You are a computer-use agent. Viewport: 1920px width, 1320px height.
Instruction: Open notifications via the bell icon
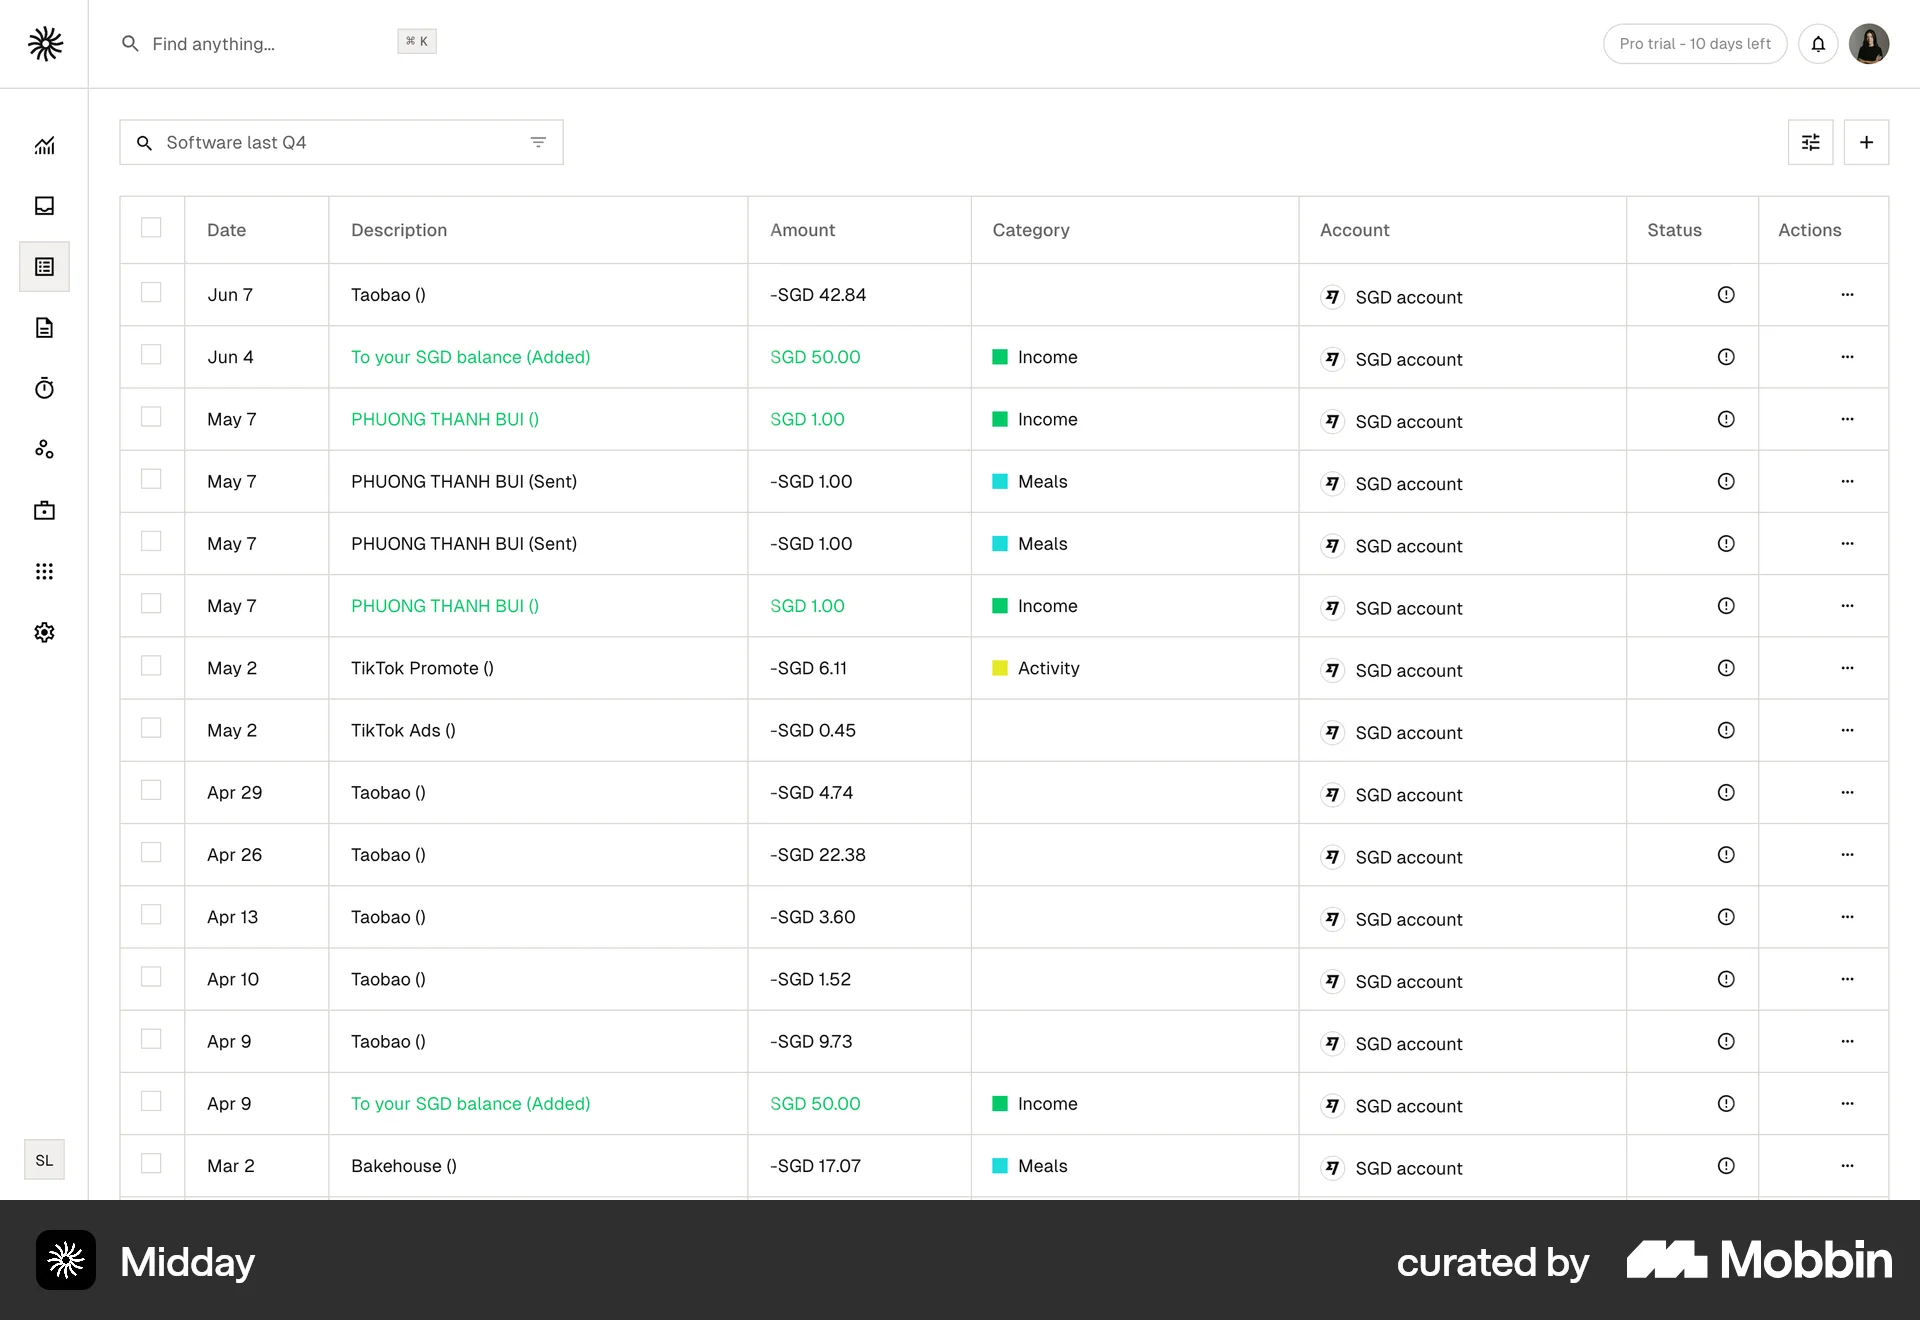click(x=1819, y=44)
